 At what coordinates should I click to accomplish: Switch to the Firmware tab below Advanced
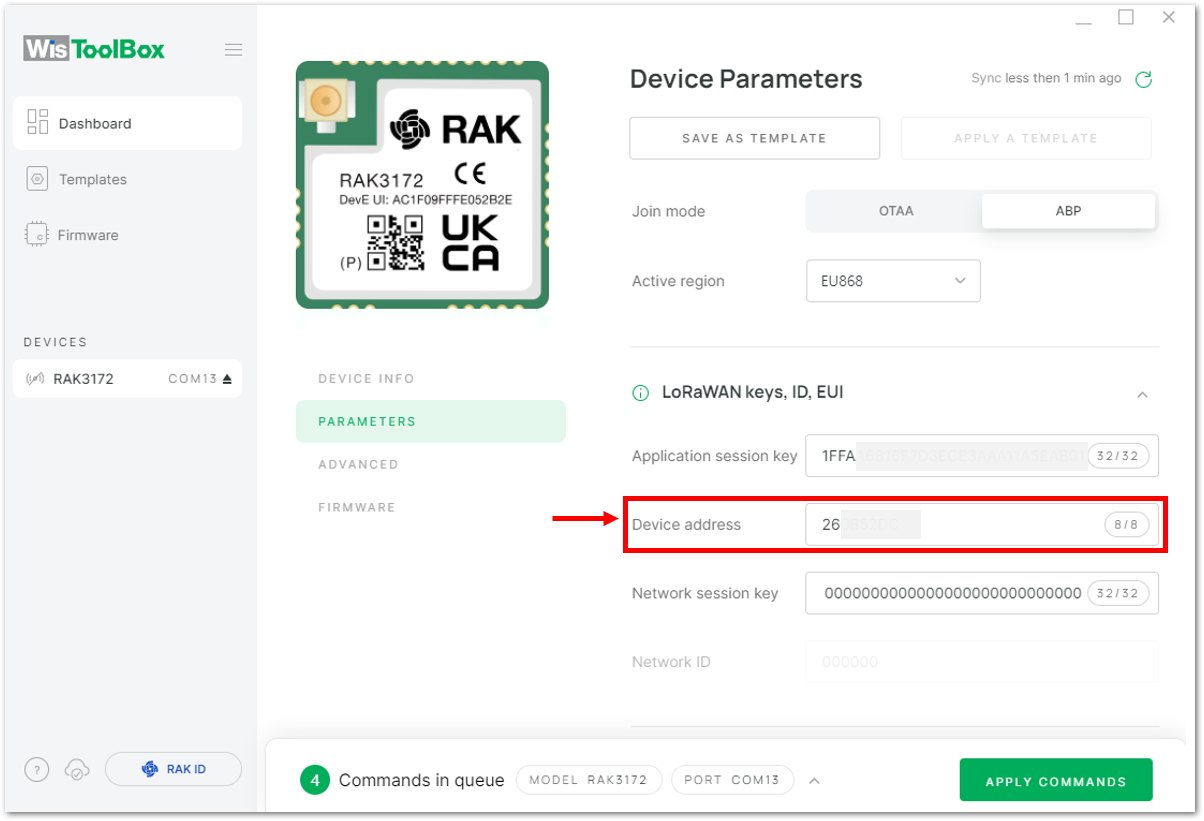[x=357, y=507]
